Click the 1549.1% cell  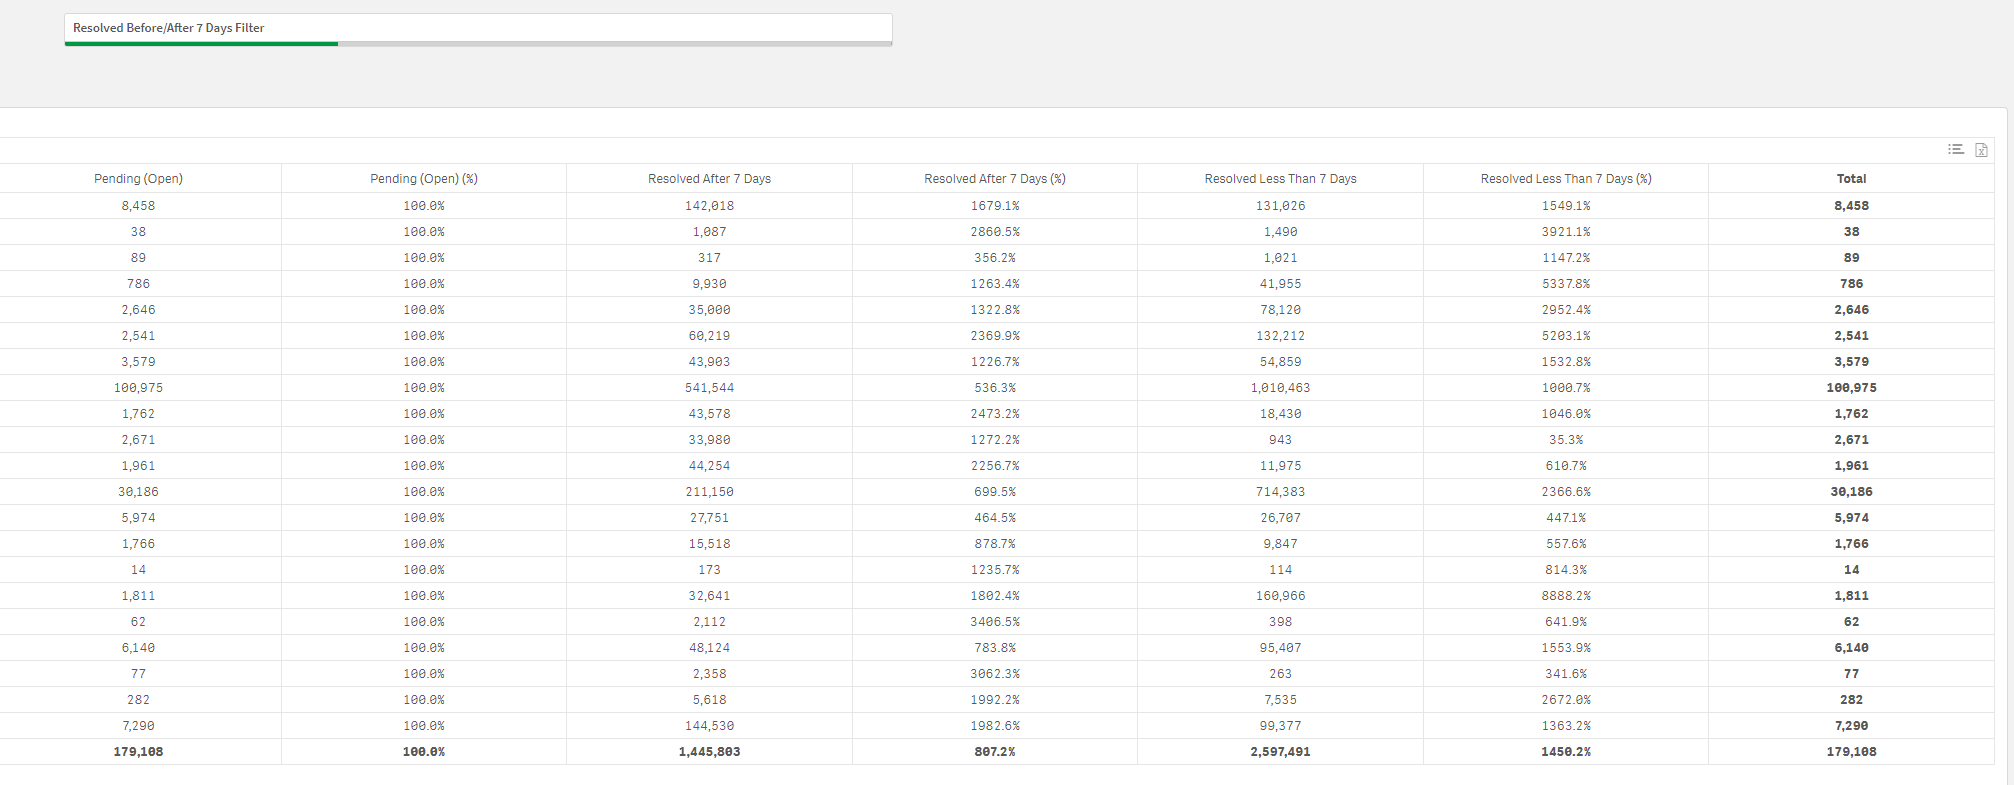point(1566,206)
